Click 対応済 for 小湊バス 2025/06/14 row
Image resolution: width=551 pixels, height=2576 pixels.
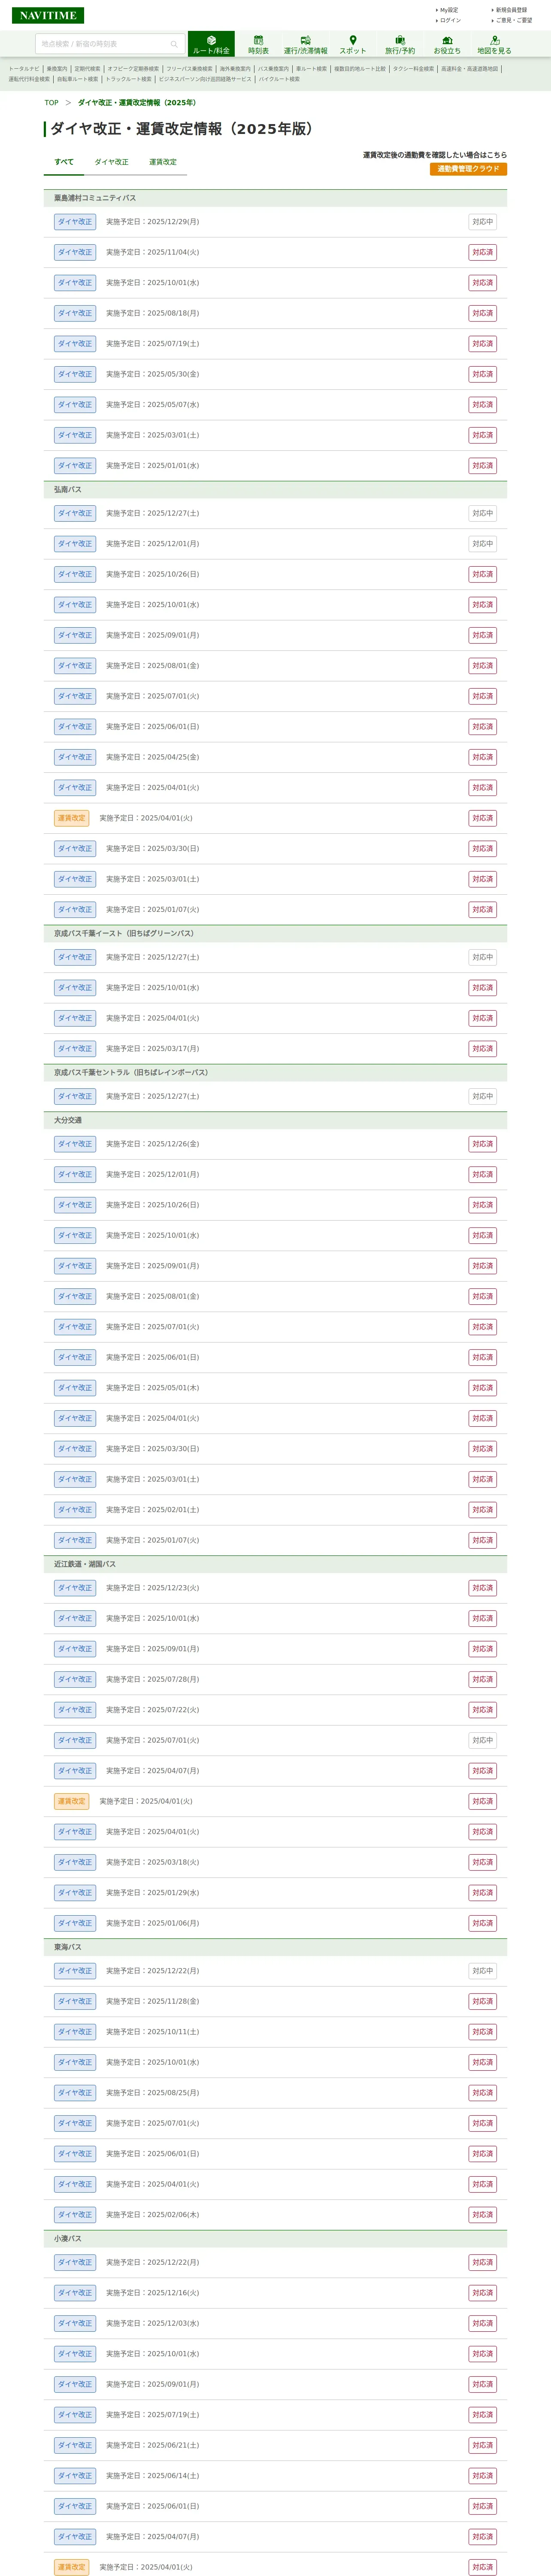click(482, 2476)
